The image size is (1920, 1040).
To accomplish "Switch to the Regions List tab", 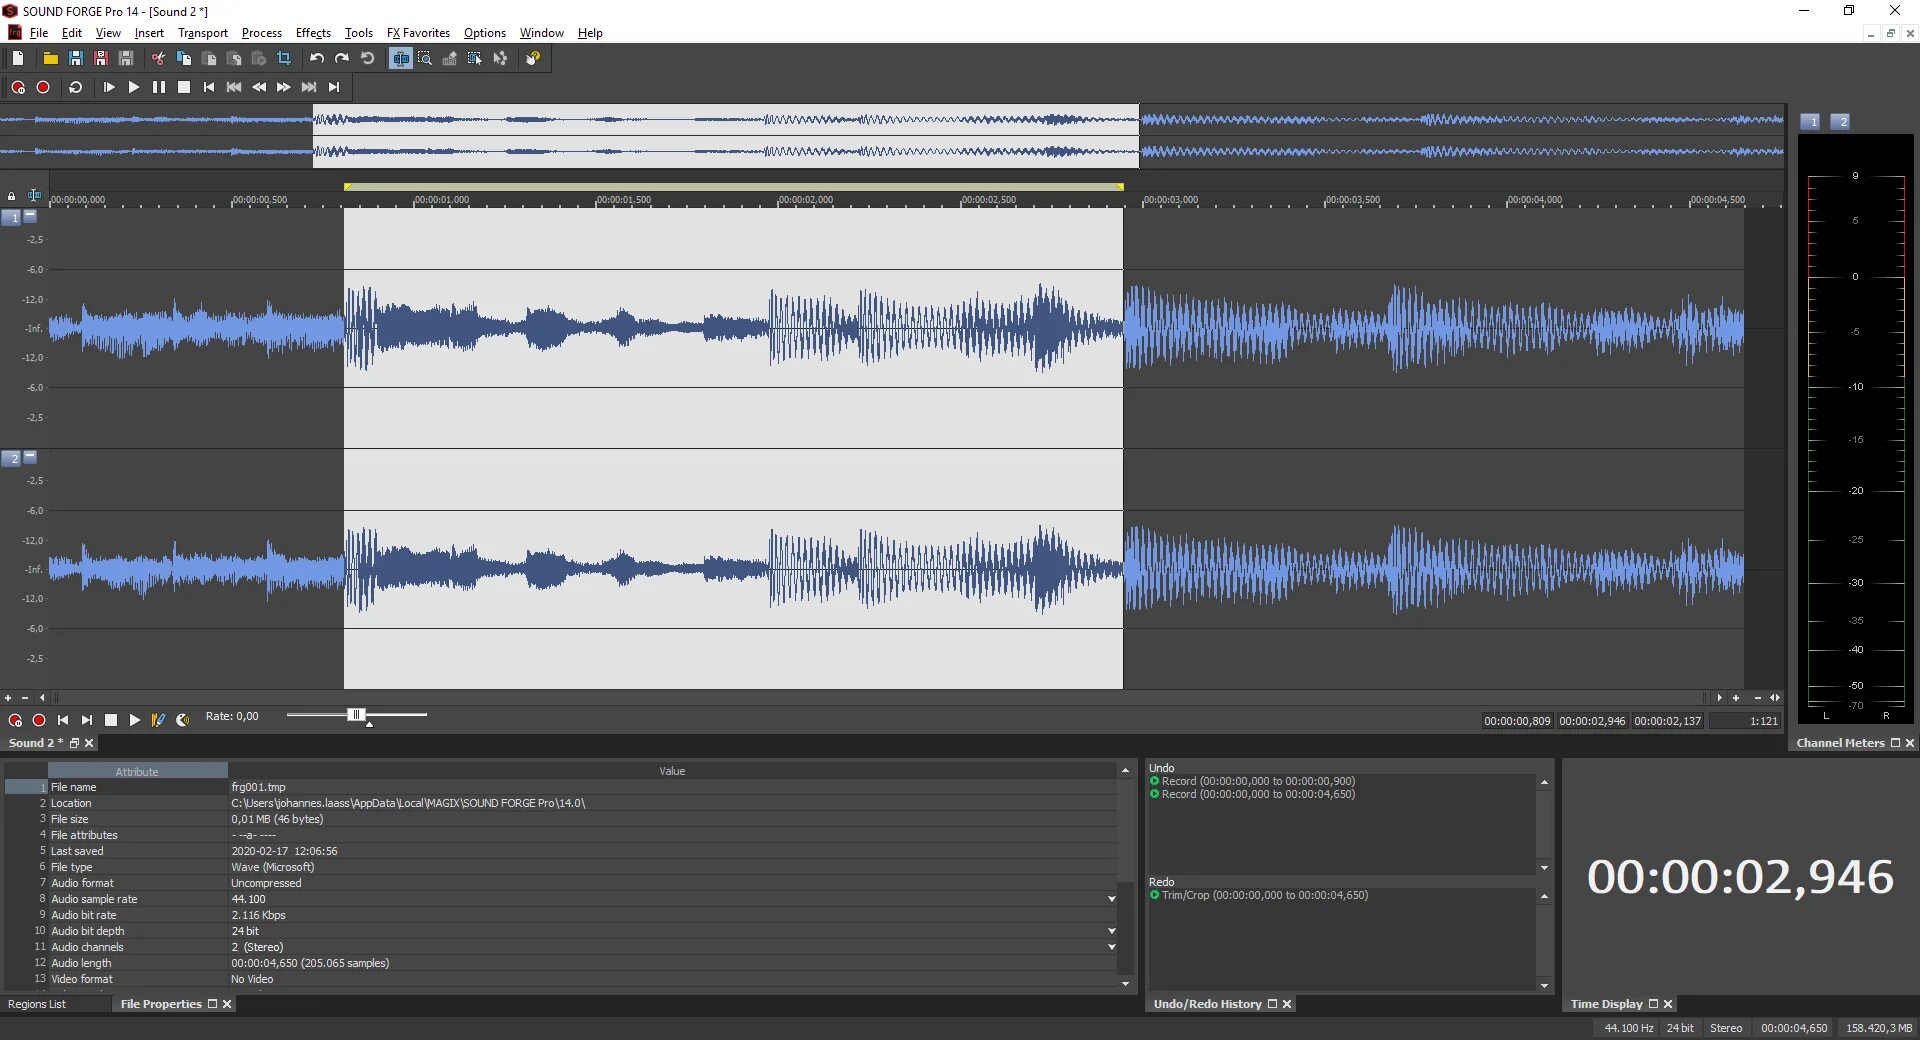I will (37, 1004).
